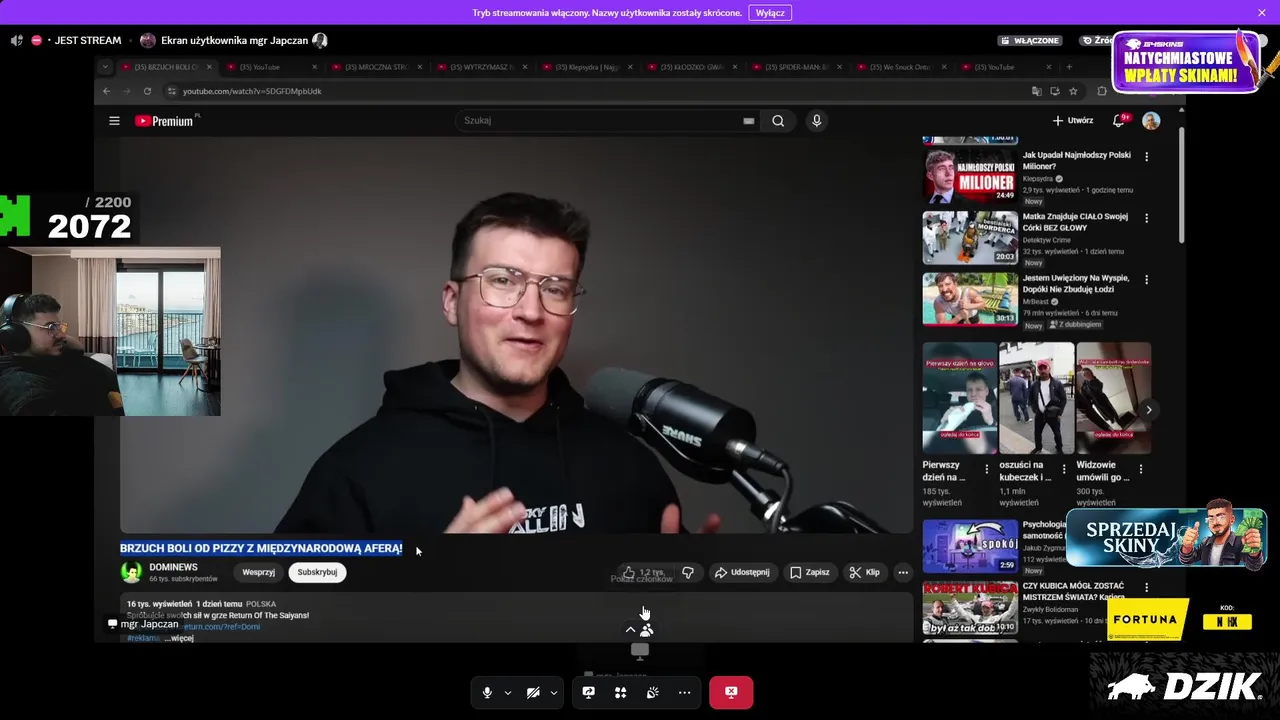Open the browser tab search dropdown arrow
Screen dimensions: 1280x720
[104, 67]
